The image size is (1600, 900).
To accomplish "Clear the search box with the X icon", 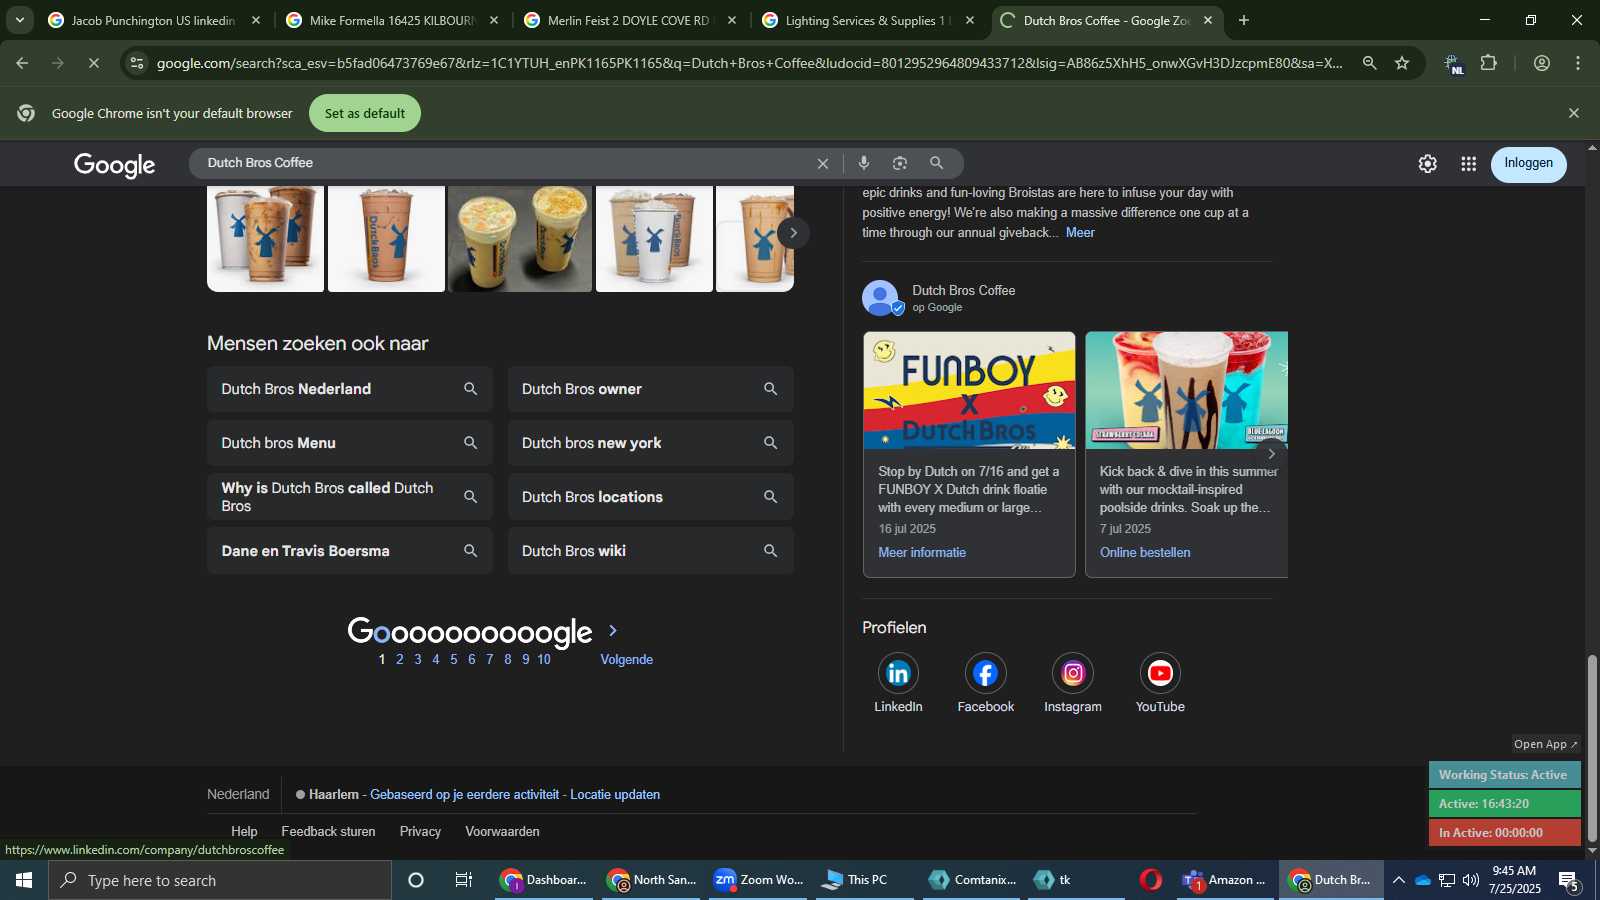I will pyautogui.click(x=823, y=163).
